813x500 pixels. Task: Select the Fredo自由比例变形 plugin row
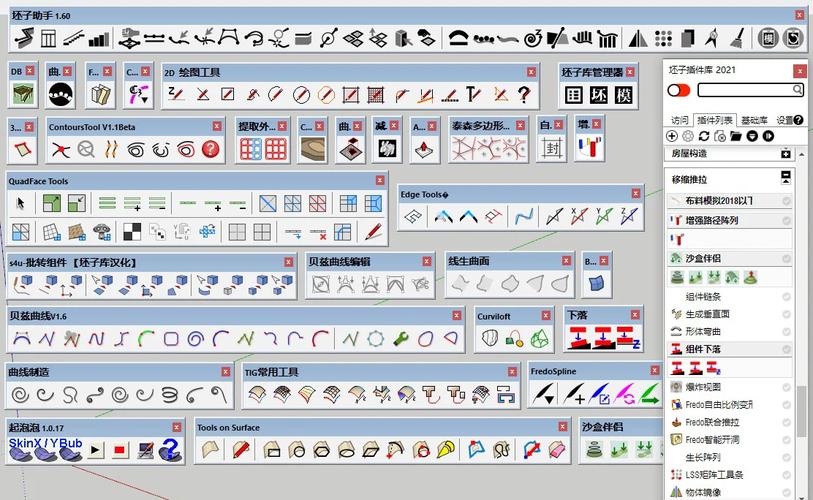(730, 405)
